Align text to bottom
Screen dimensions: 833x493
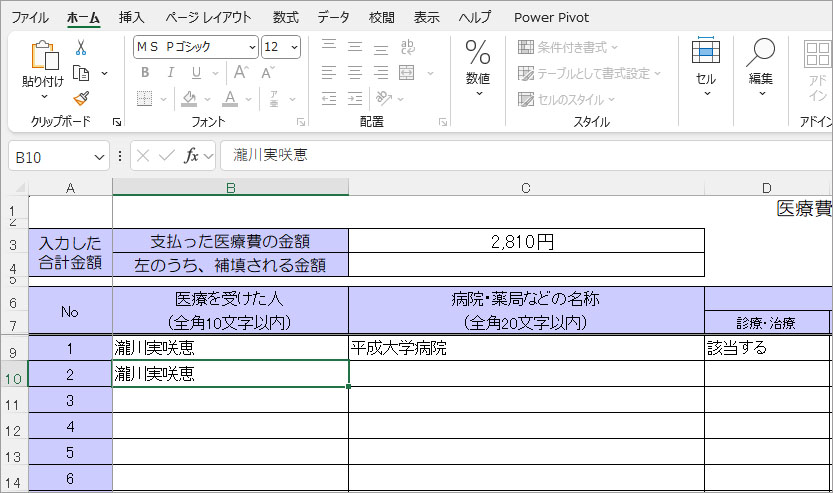point(381,48)
